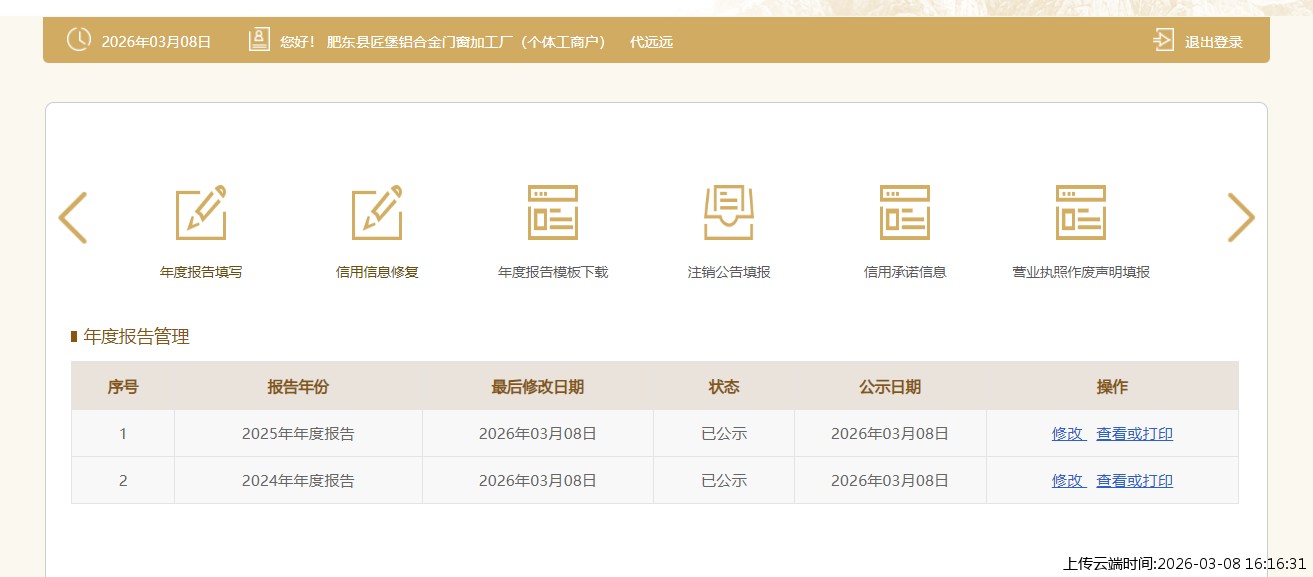Click the user profile icon near 您好
The width and height of the screenshot is (1313, 577).
[259, 40]
